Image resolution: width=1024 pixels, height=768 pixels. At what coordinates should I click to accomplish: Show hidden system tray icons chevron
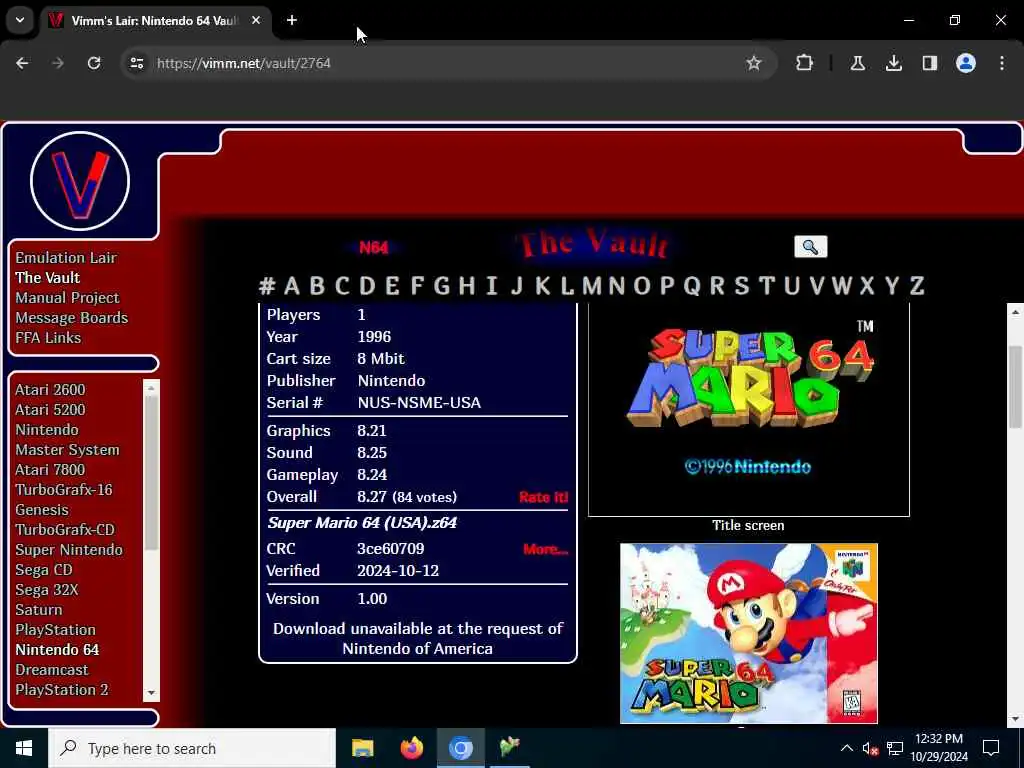[846, 748]
